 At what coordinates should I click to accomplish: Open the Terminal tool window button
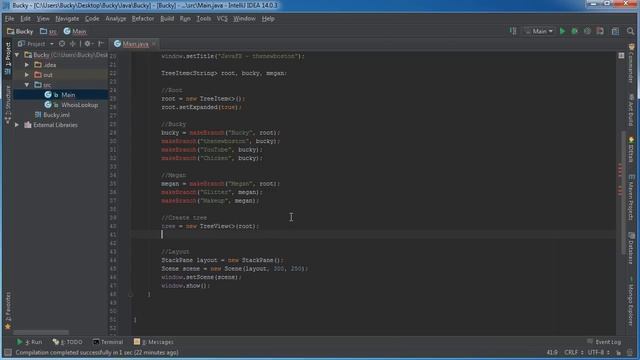click(108, 342)
